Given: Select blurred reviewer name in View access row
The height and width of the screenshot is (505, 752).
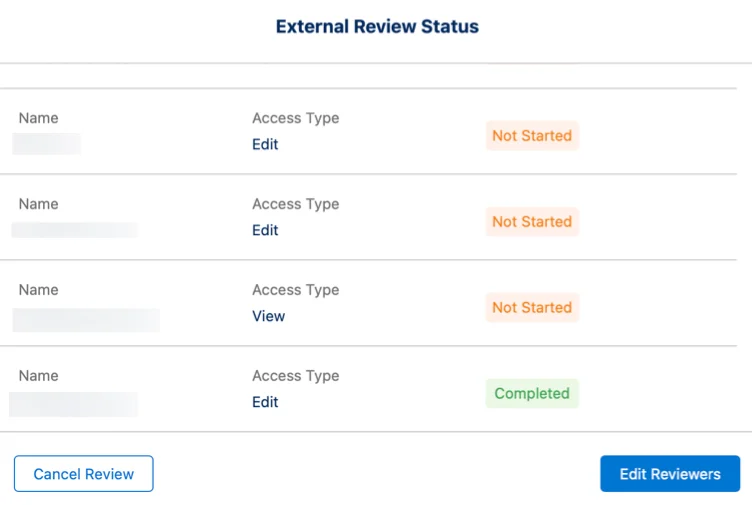Looking at the screenshot, I should click(86, 320).
